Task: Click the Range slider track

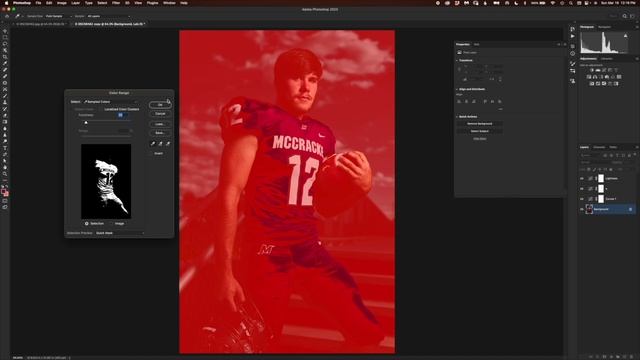Action: pos(105,136)
